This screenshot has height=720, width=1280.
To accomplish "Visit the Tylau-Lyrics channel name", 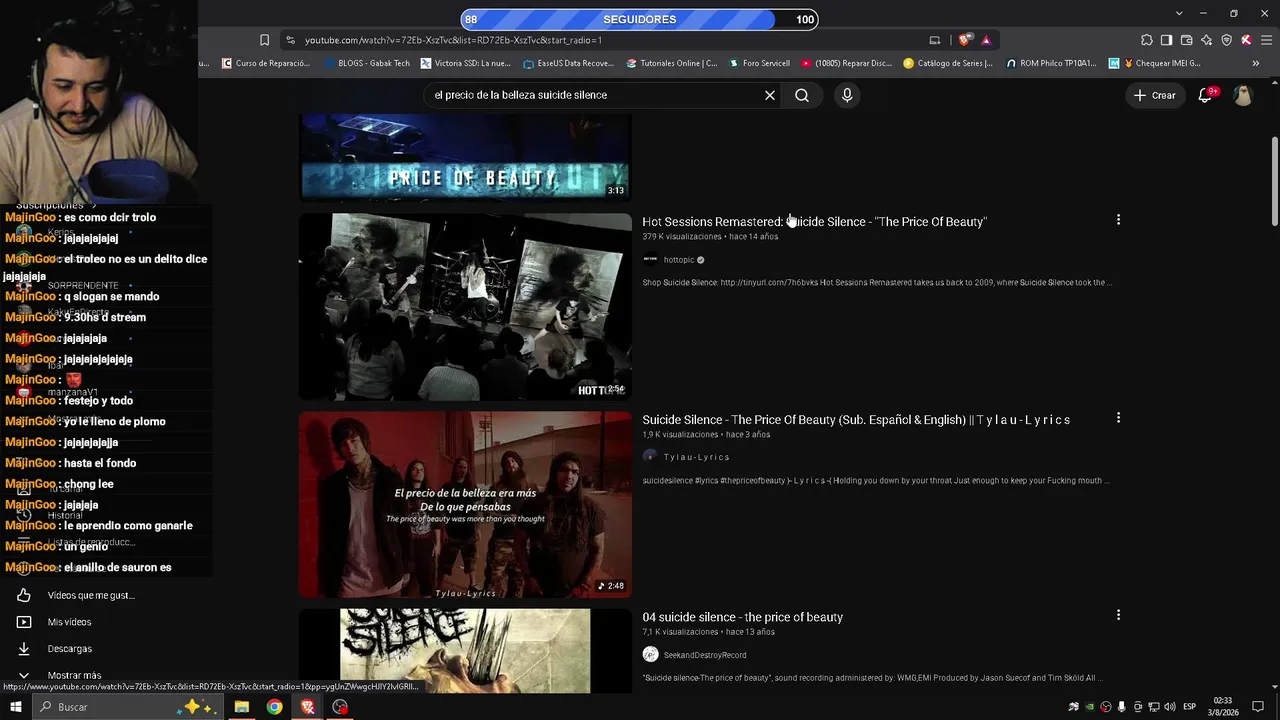I will [697, 457].
